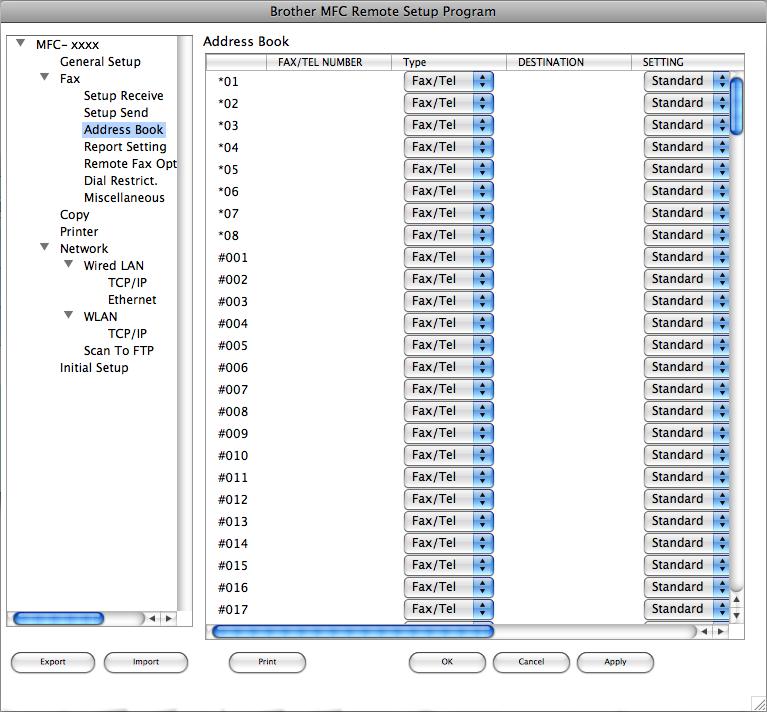This screenshot has height=712, width=767.
Task: Click DESTINATION field for #007
Action: click(x=568, y=389)
